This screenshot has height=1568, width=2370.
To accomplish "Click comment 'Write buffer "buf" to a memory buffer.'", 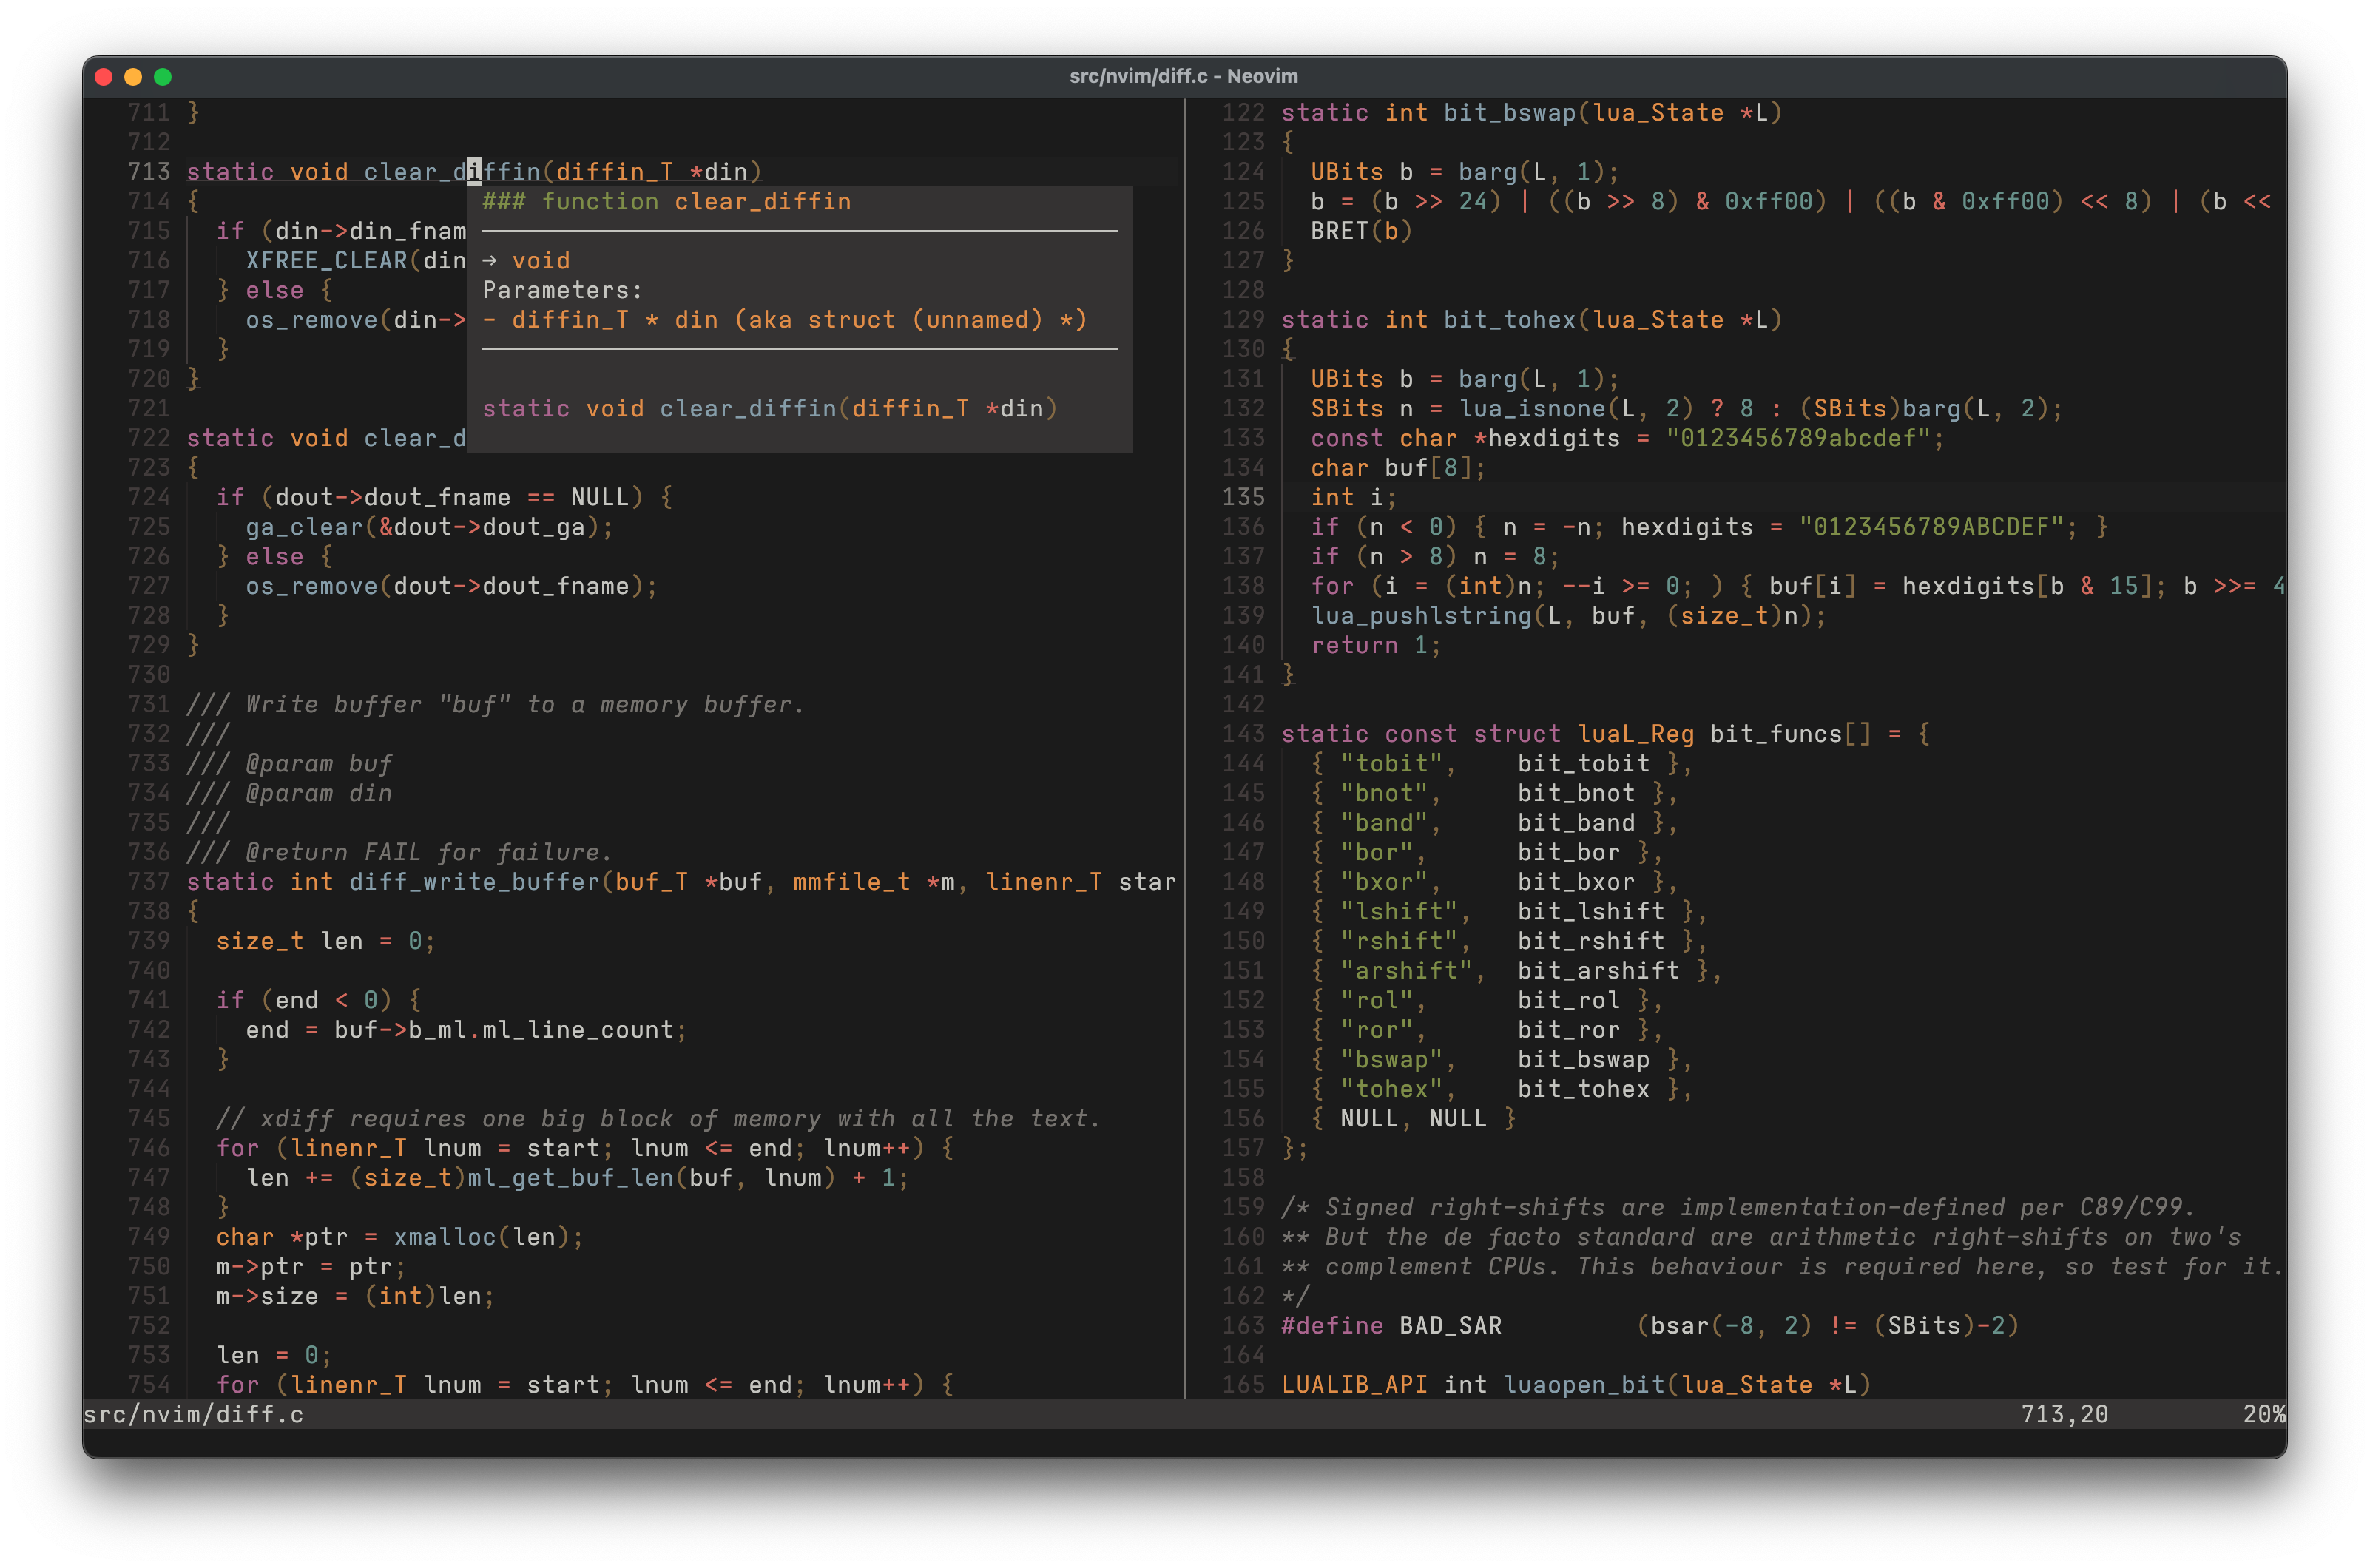I will pyautogui.click(x=525, y=704).
